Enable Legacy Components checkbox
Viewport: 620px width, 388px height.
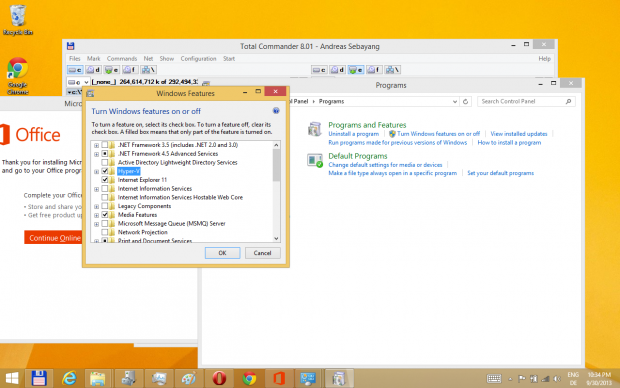[105, 206]
